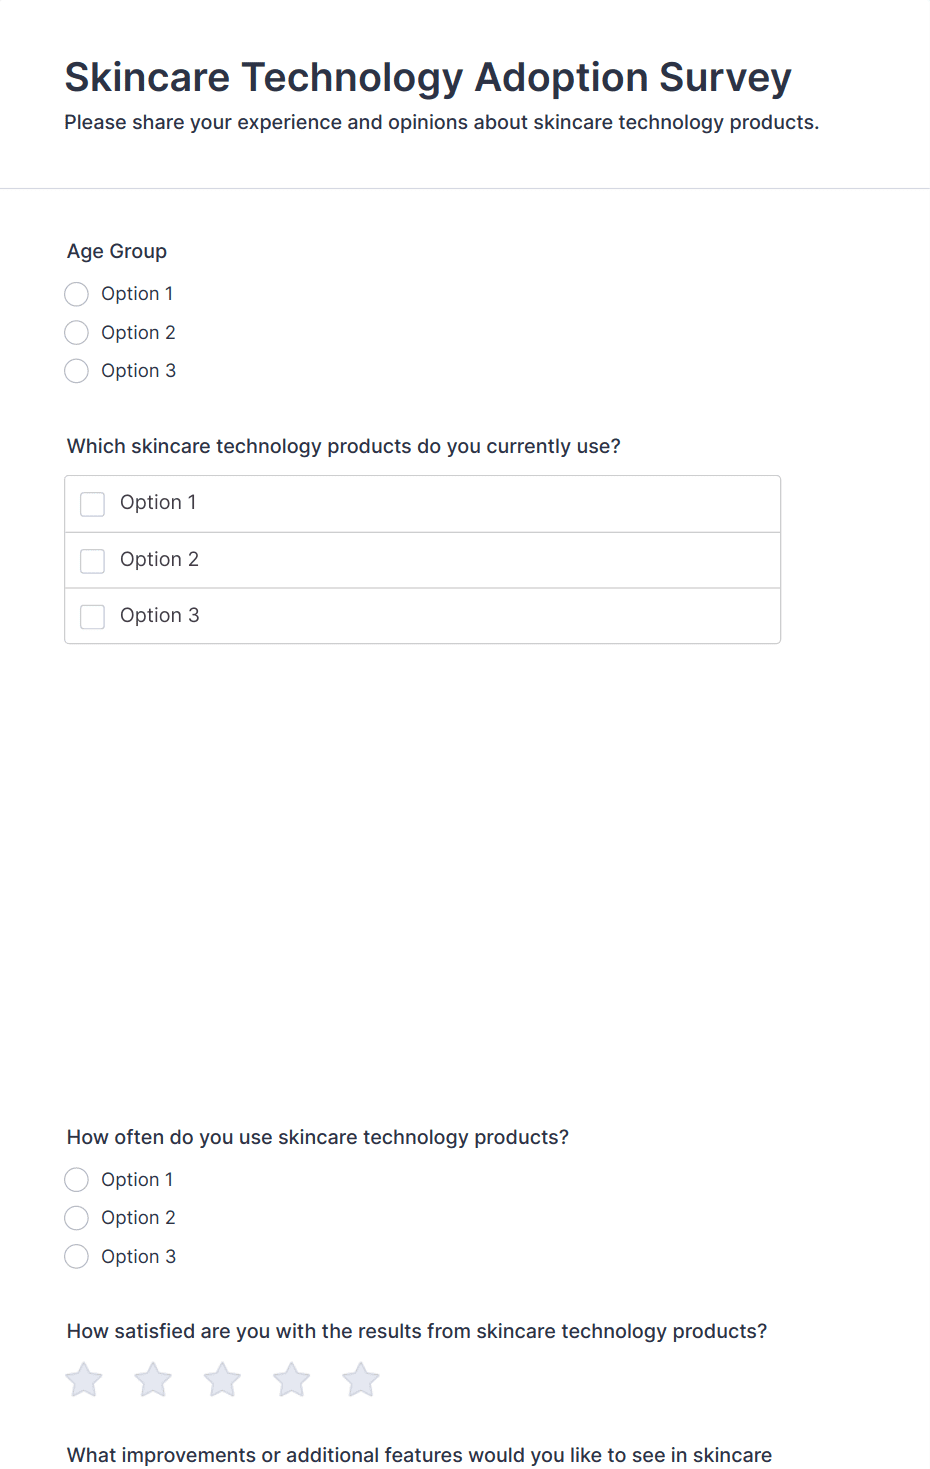
Task: Click the usage frequency question label
Action: [x=318, y=1137]
